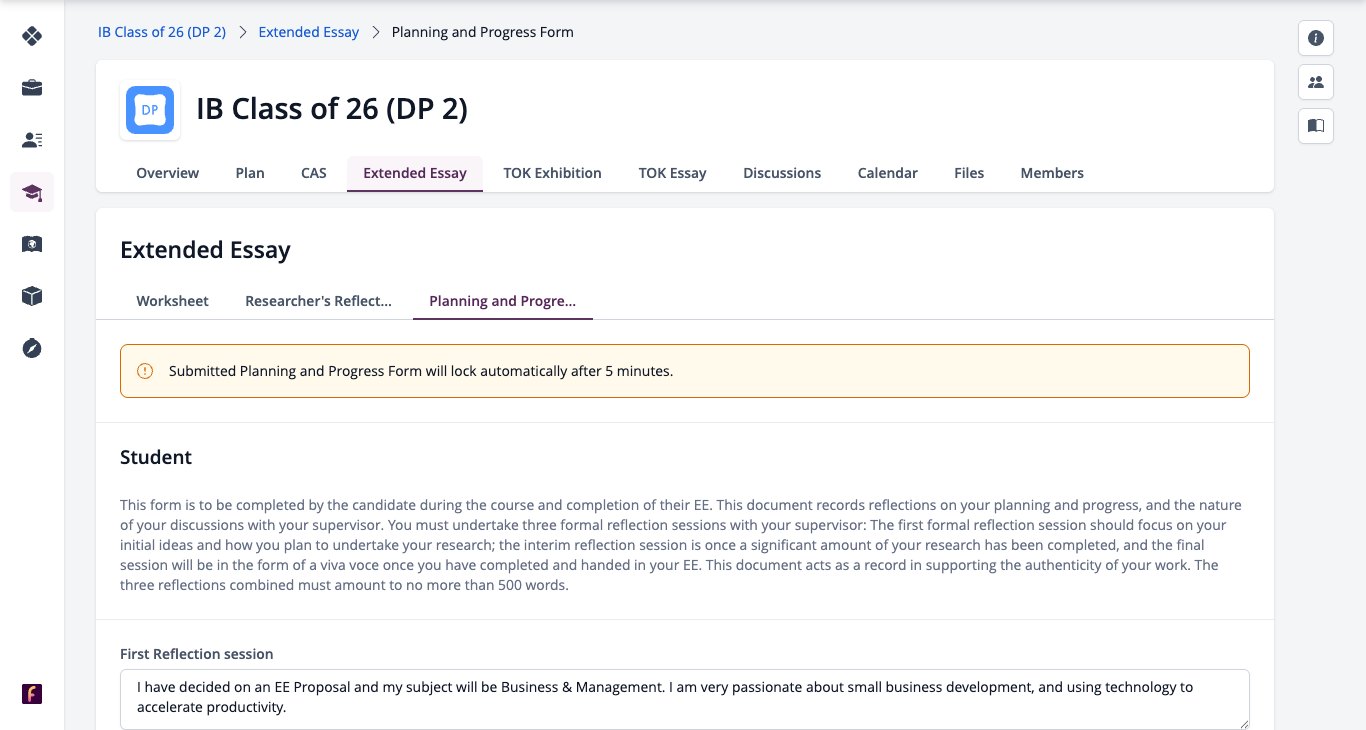Viewport: 1366px width, 730px height.
Task: Click the ManageBac diamond logo icon
Action: click(x=32, y=37)
